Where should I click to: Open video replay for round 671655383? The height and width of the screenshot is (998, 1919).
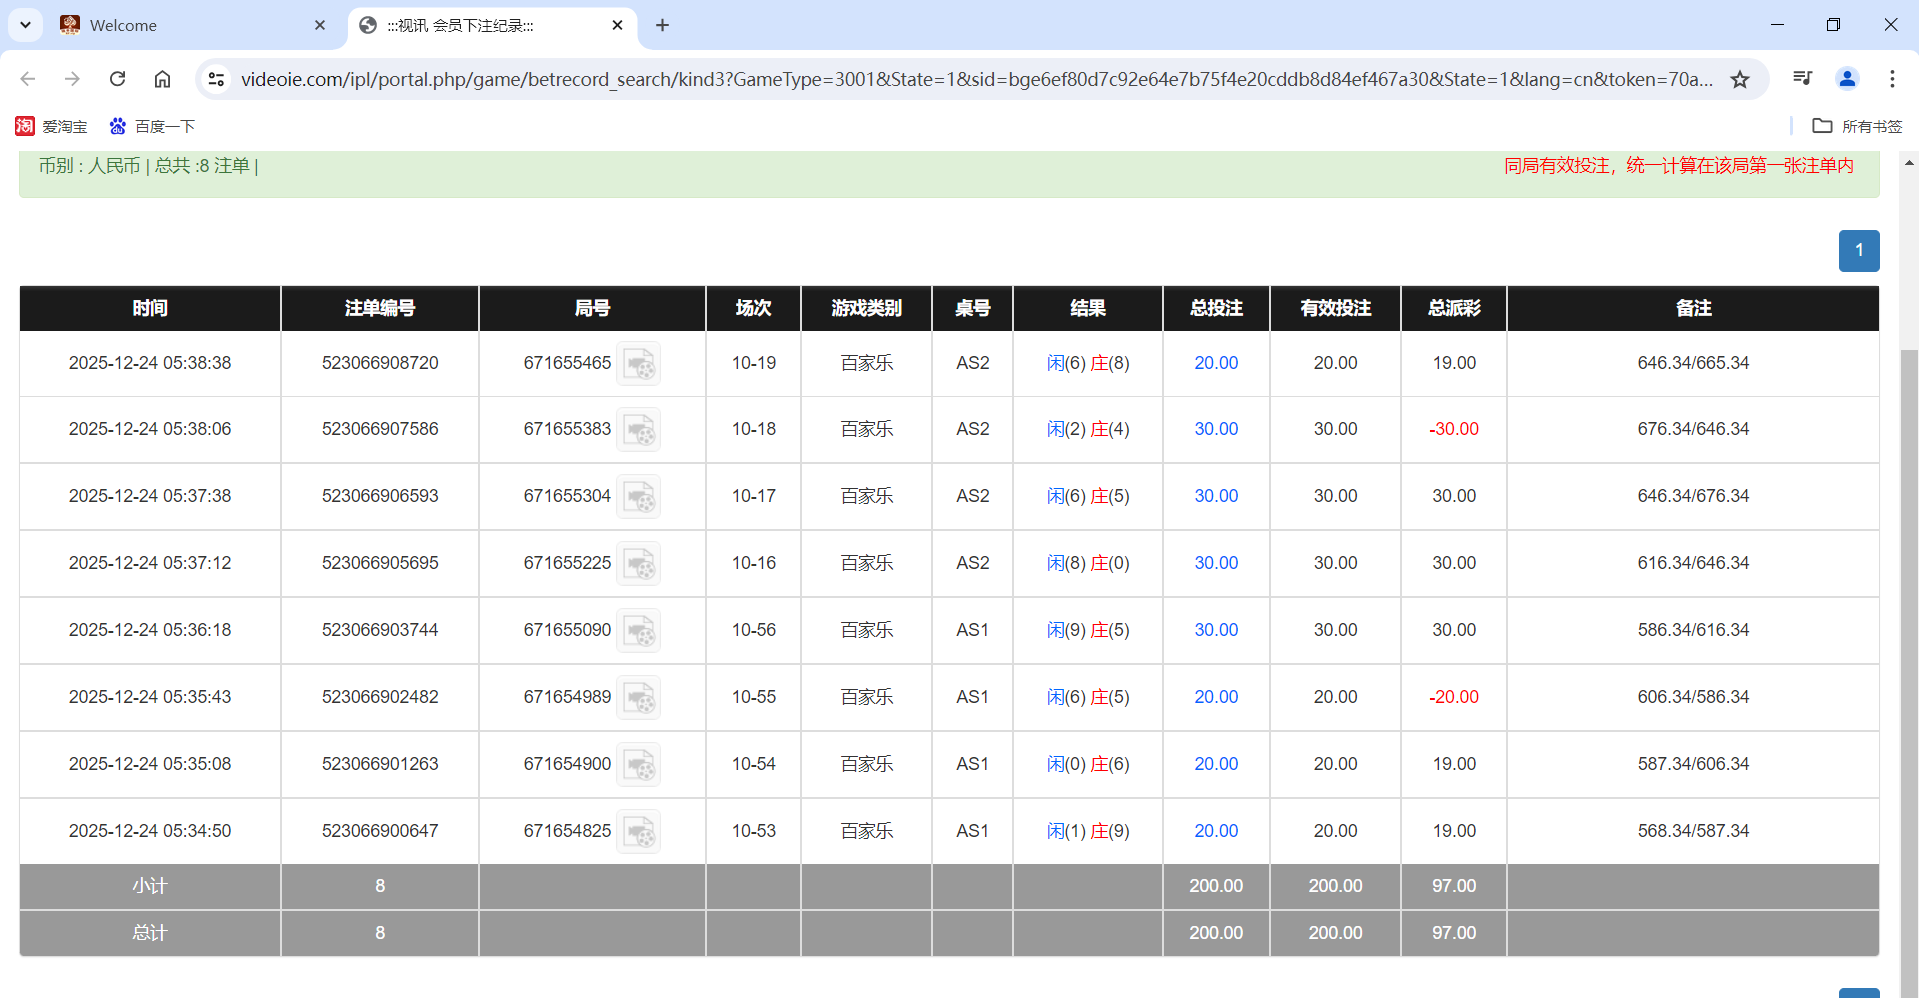[x=638, y=430]
